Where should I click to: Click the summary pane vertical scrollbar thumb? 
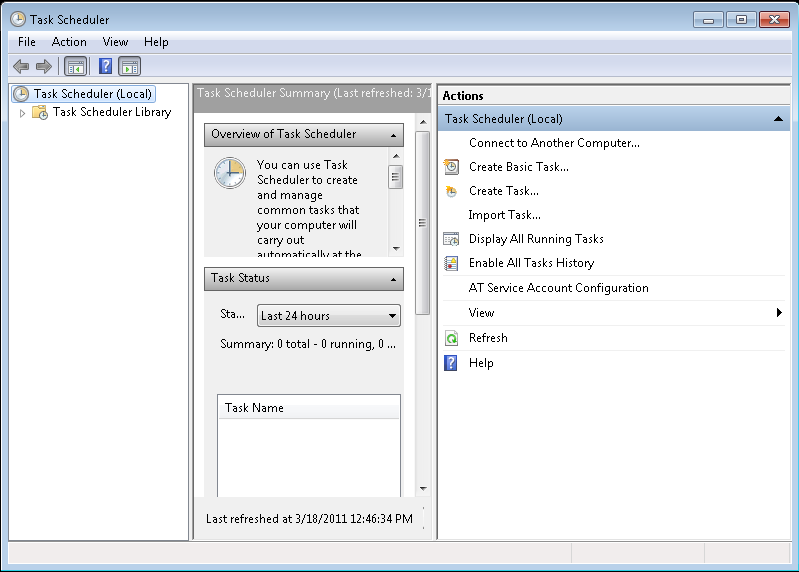tap(422, 223)
